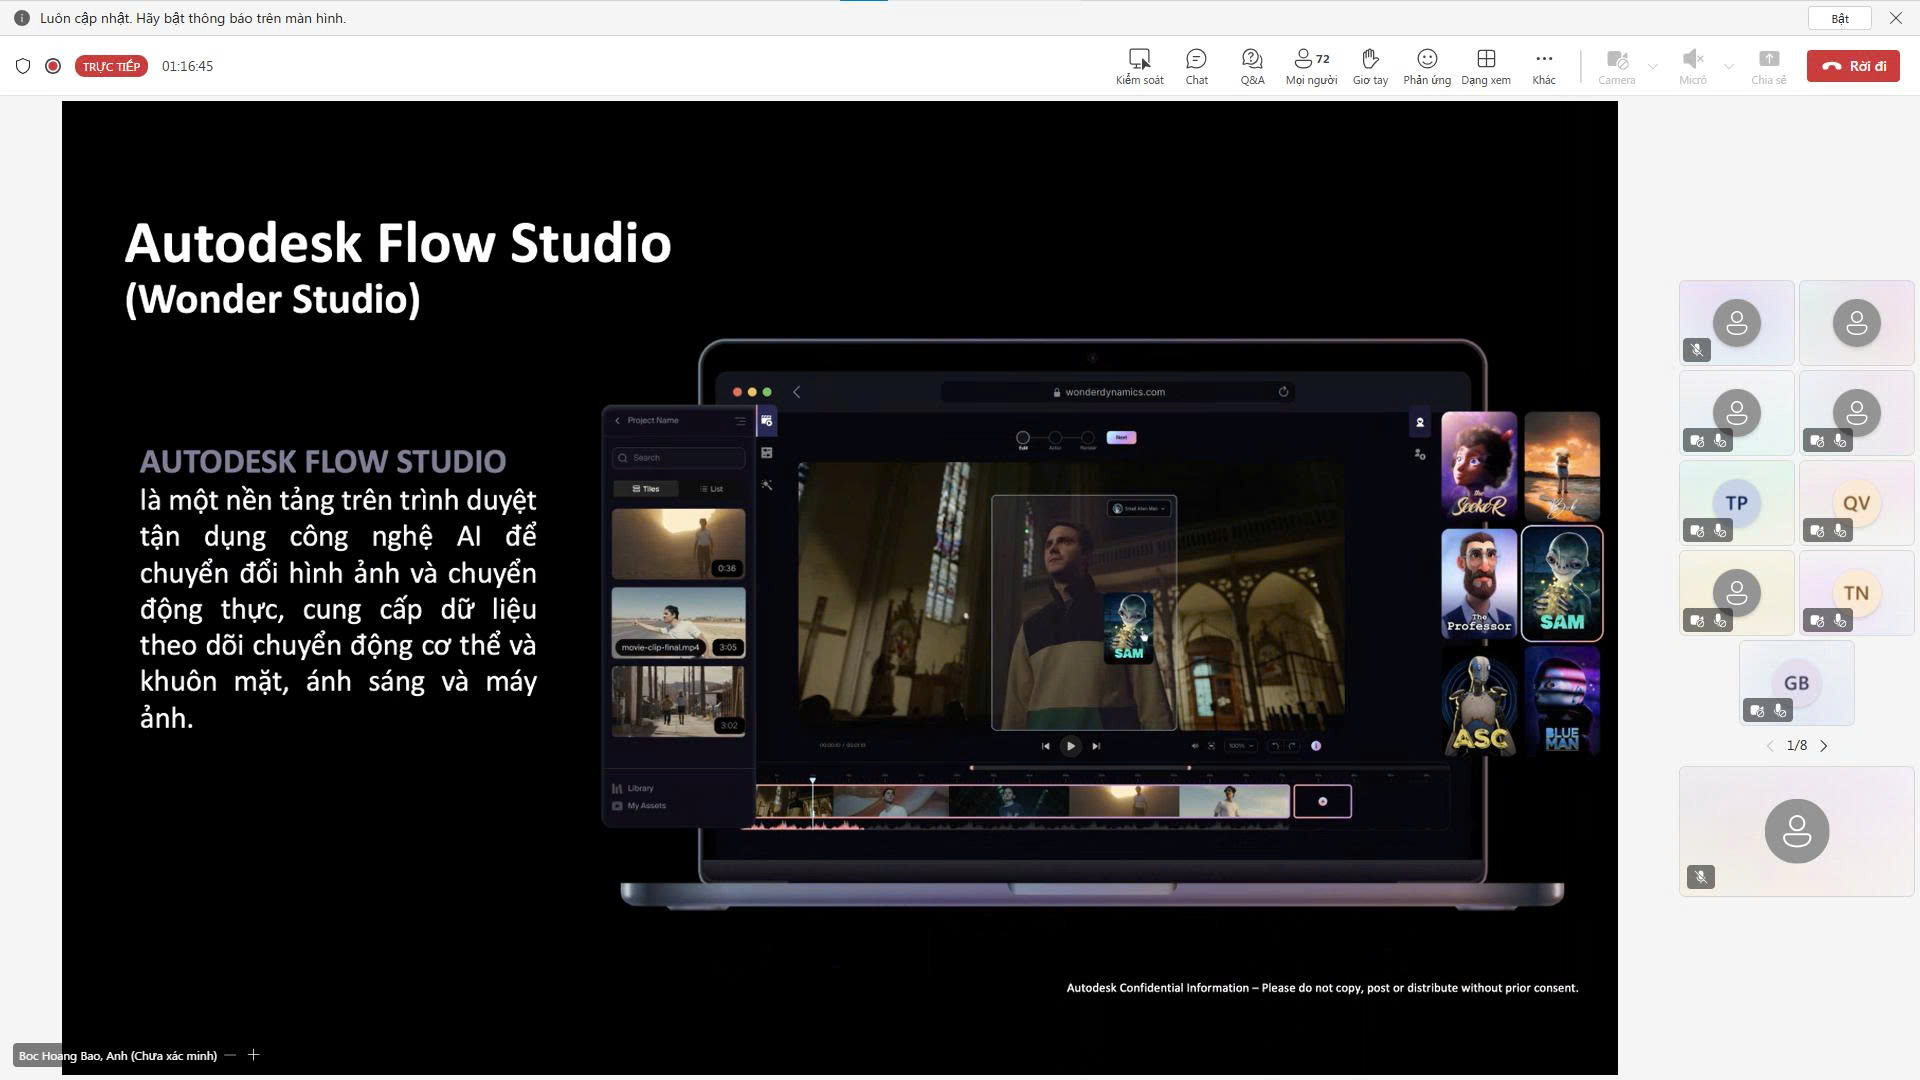Open the Khác more options menu

[x=1544, y=66]
